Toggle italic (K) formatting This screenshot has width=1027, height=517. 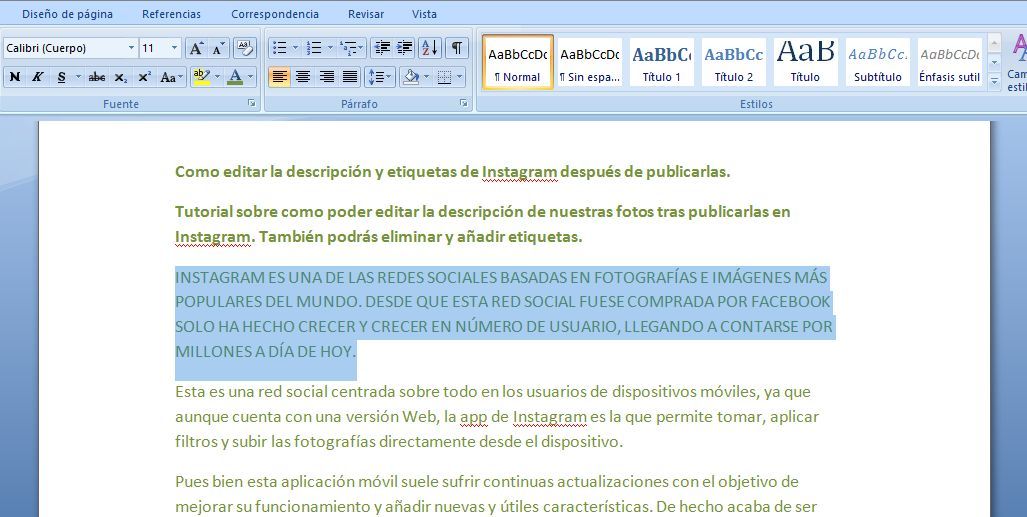click(37, 77)
